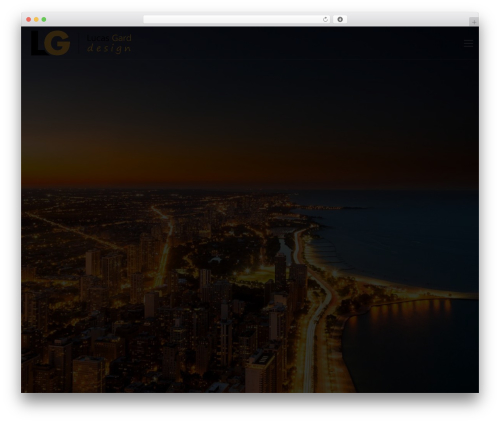This screenshot has width=500, height=423.
Task: Minimize the window with the yellow button
Action: pos(36,20)
